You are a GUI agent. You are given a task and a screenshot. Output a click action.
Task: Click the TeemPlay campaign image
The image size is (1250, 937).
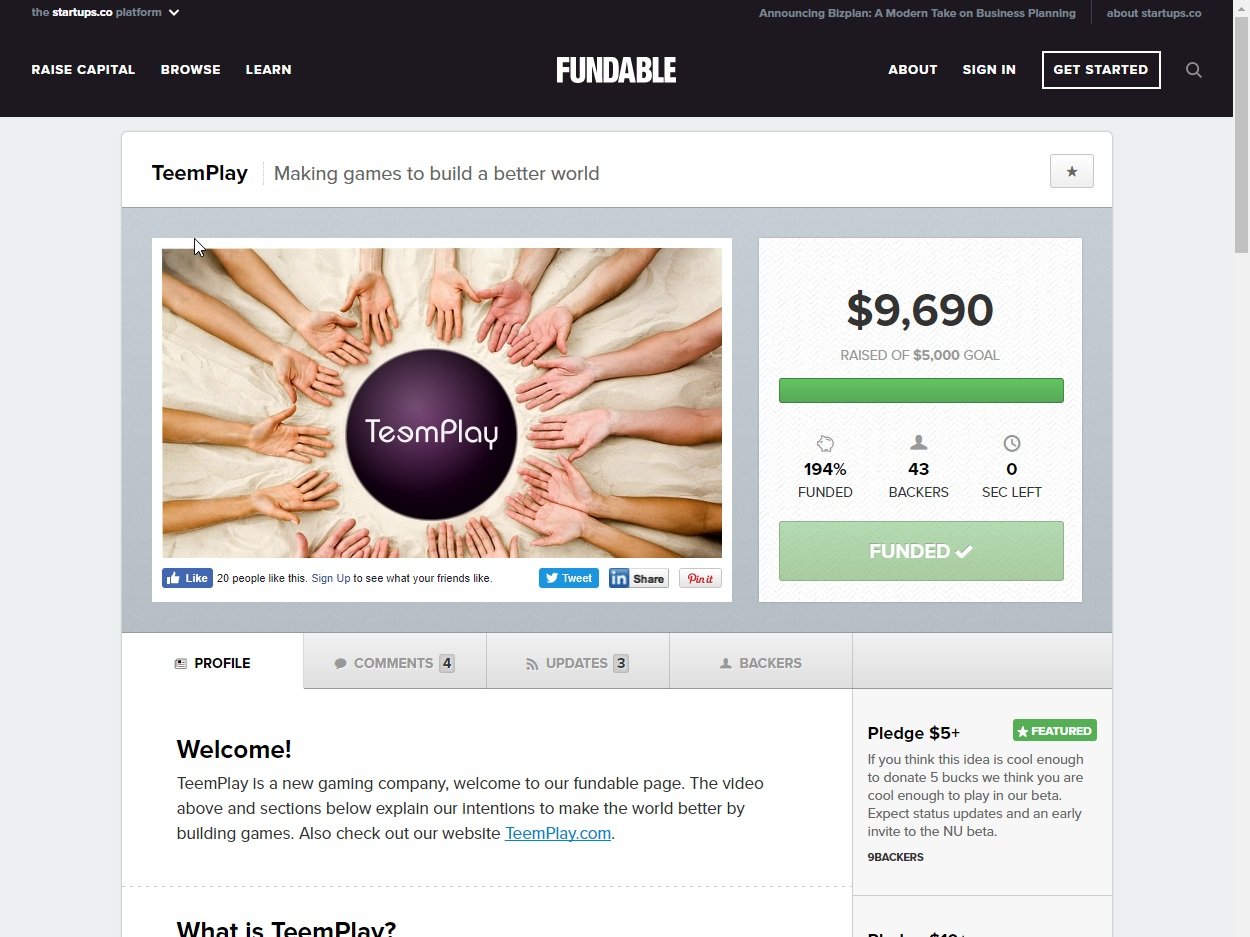[442, 403]
